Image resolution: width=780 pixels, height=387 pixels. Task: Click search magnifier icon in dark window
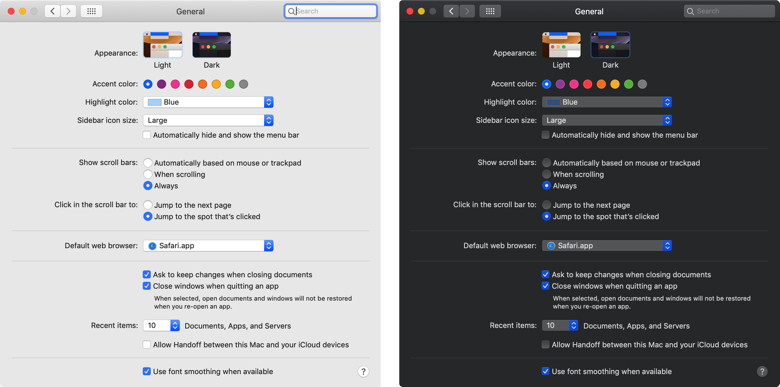[690, 11]
